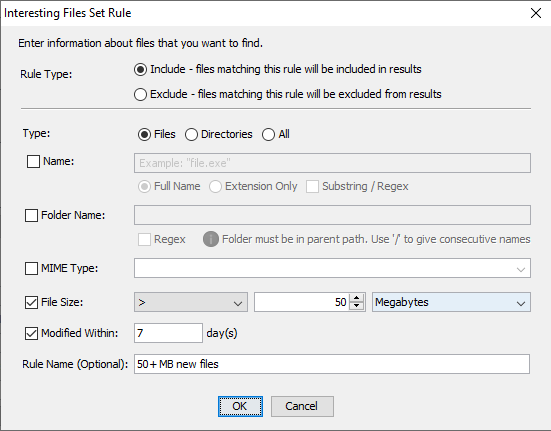Select the Files type radio button
The image size is (551, 431).
[144, 135]
